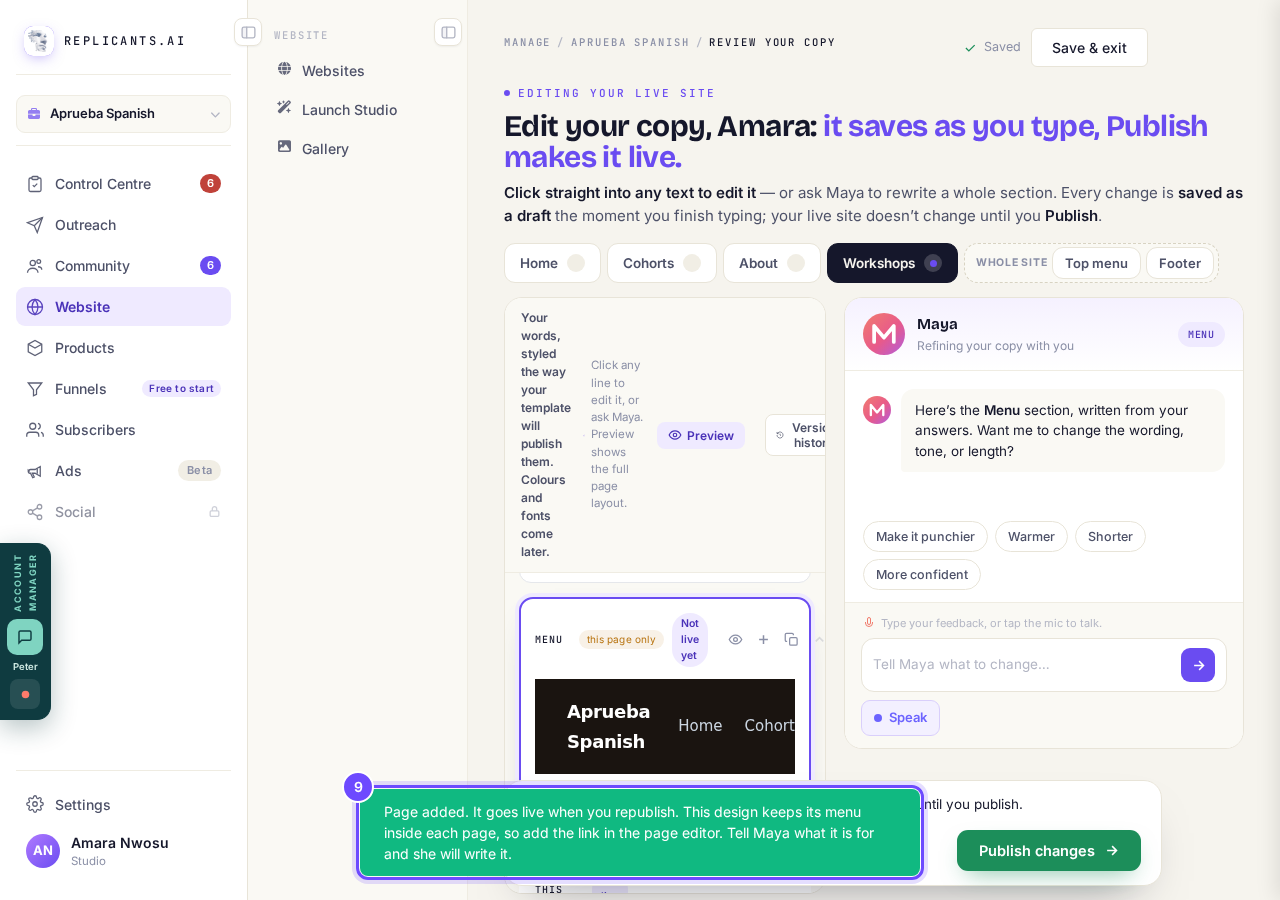Select the Top menu whole-site tab
The width and height of the screenshot is (1280, 900).
coord(1096,263)
